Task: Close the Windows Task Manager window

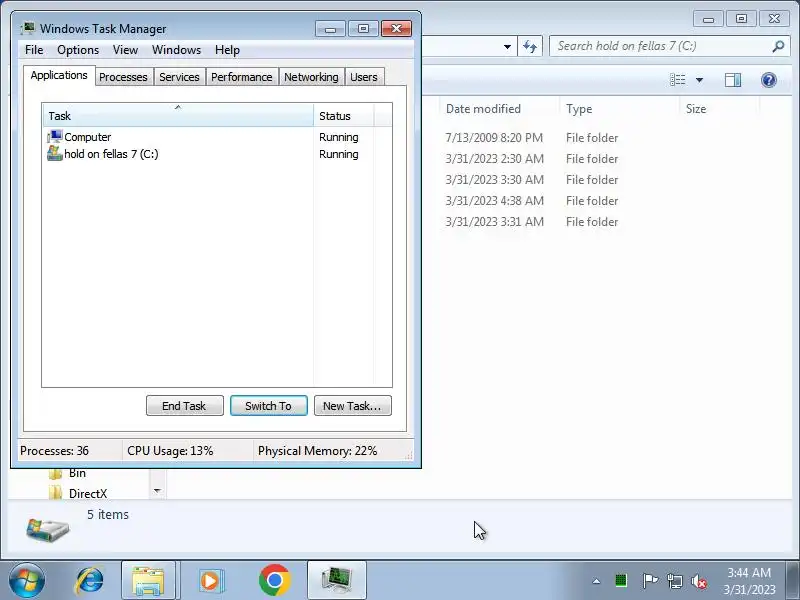Action: point(396,29)
